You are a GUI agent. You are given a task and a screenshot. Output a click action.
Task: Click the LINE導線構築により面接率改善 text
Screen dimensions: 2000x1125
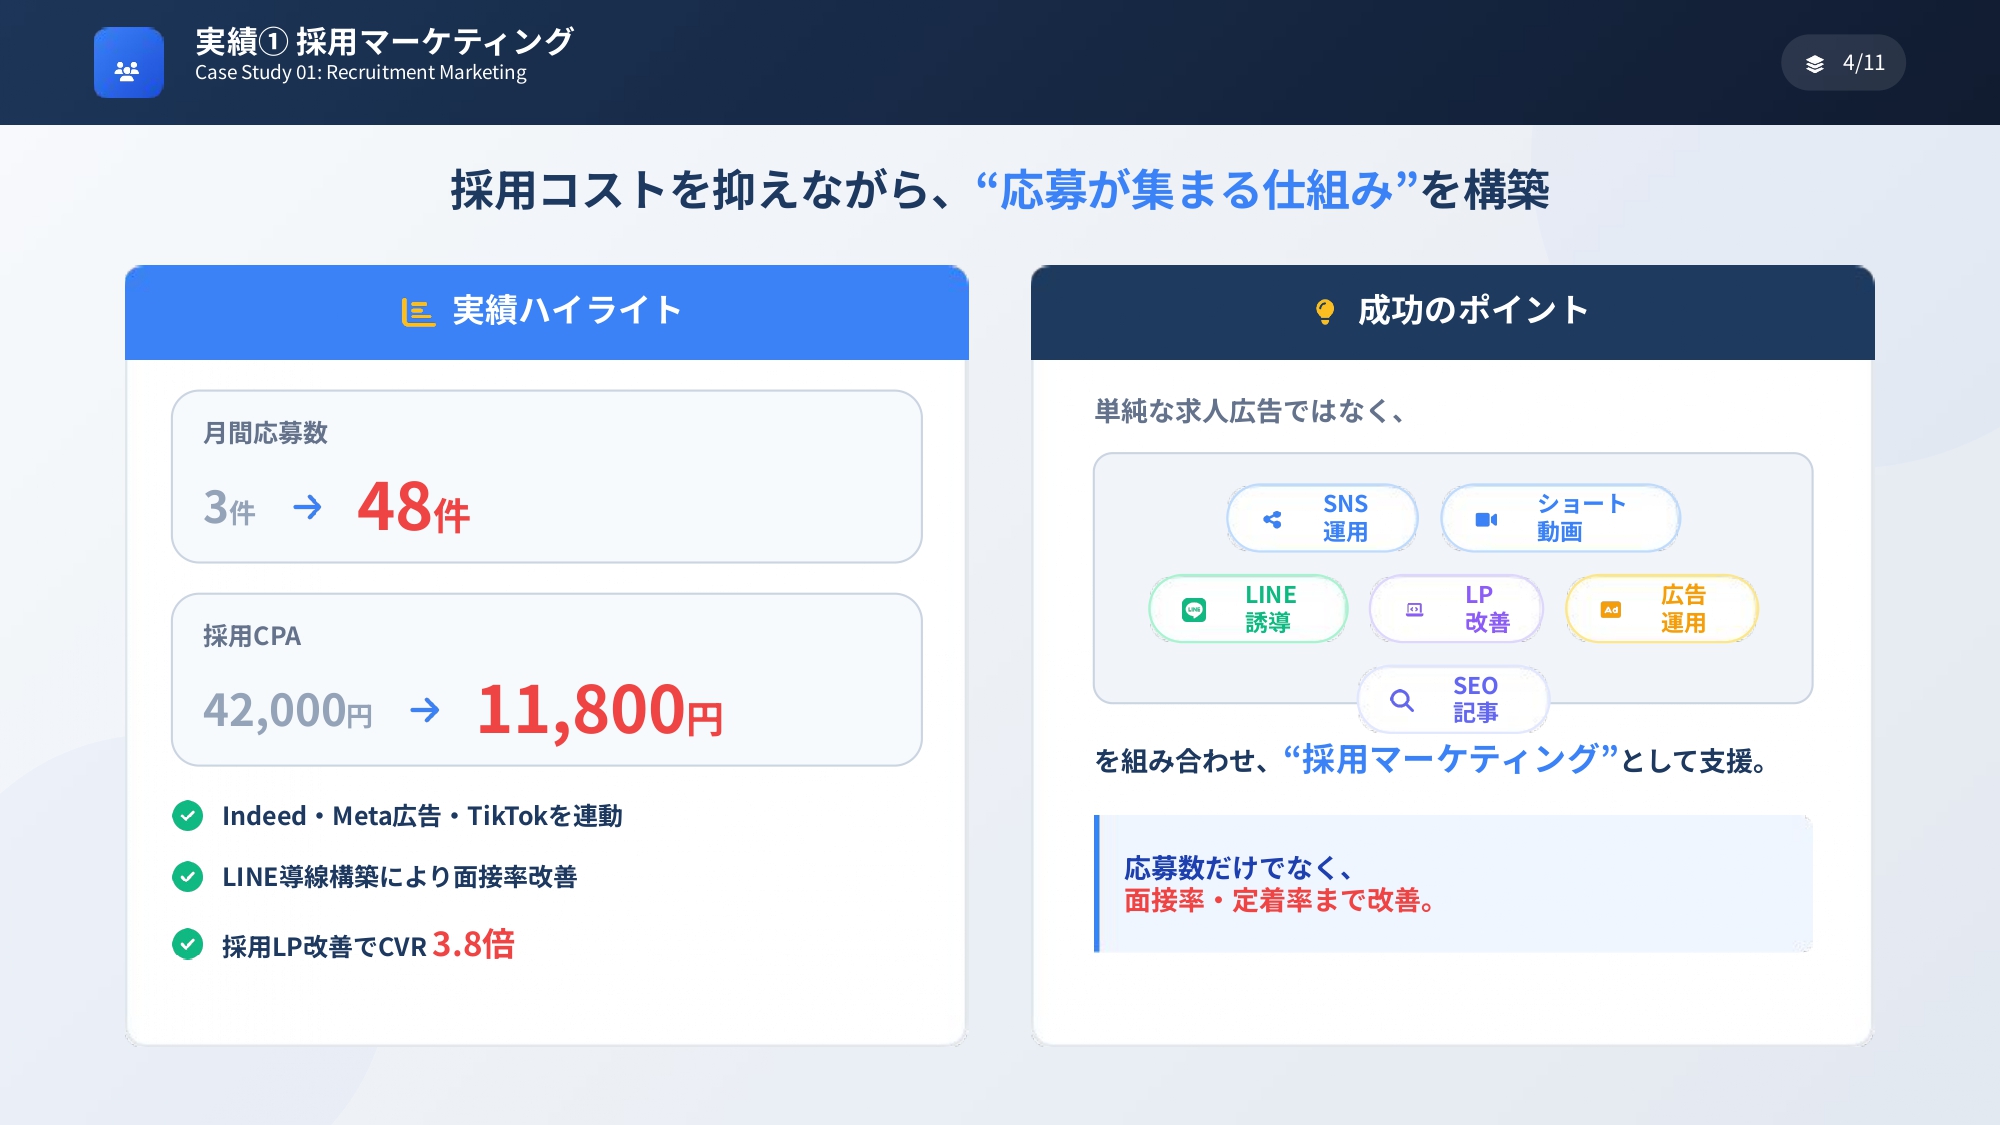point(400,877)
